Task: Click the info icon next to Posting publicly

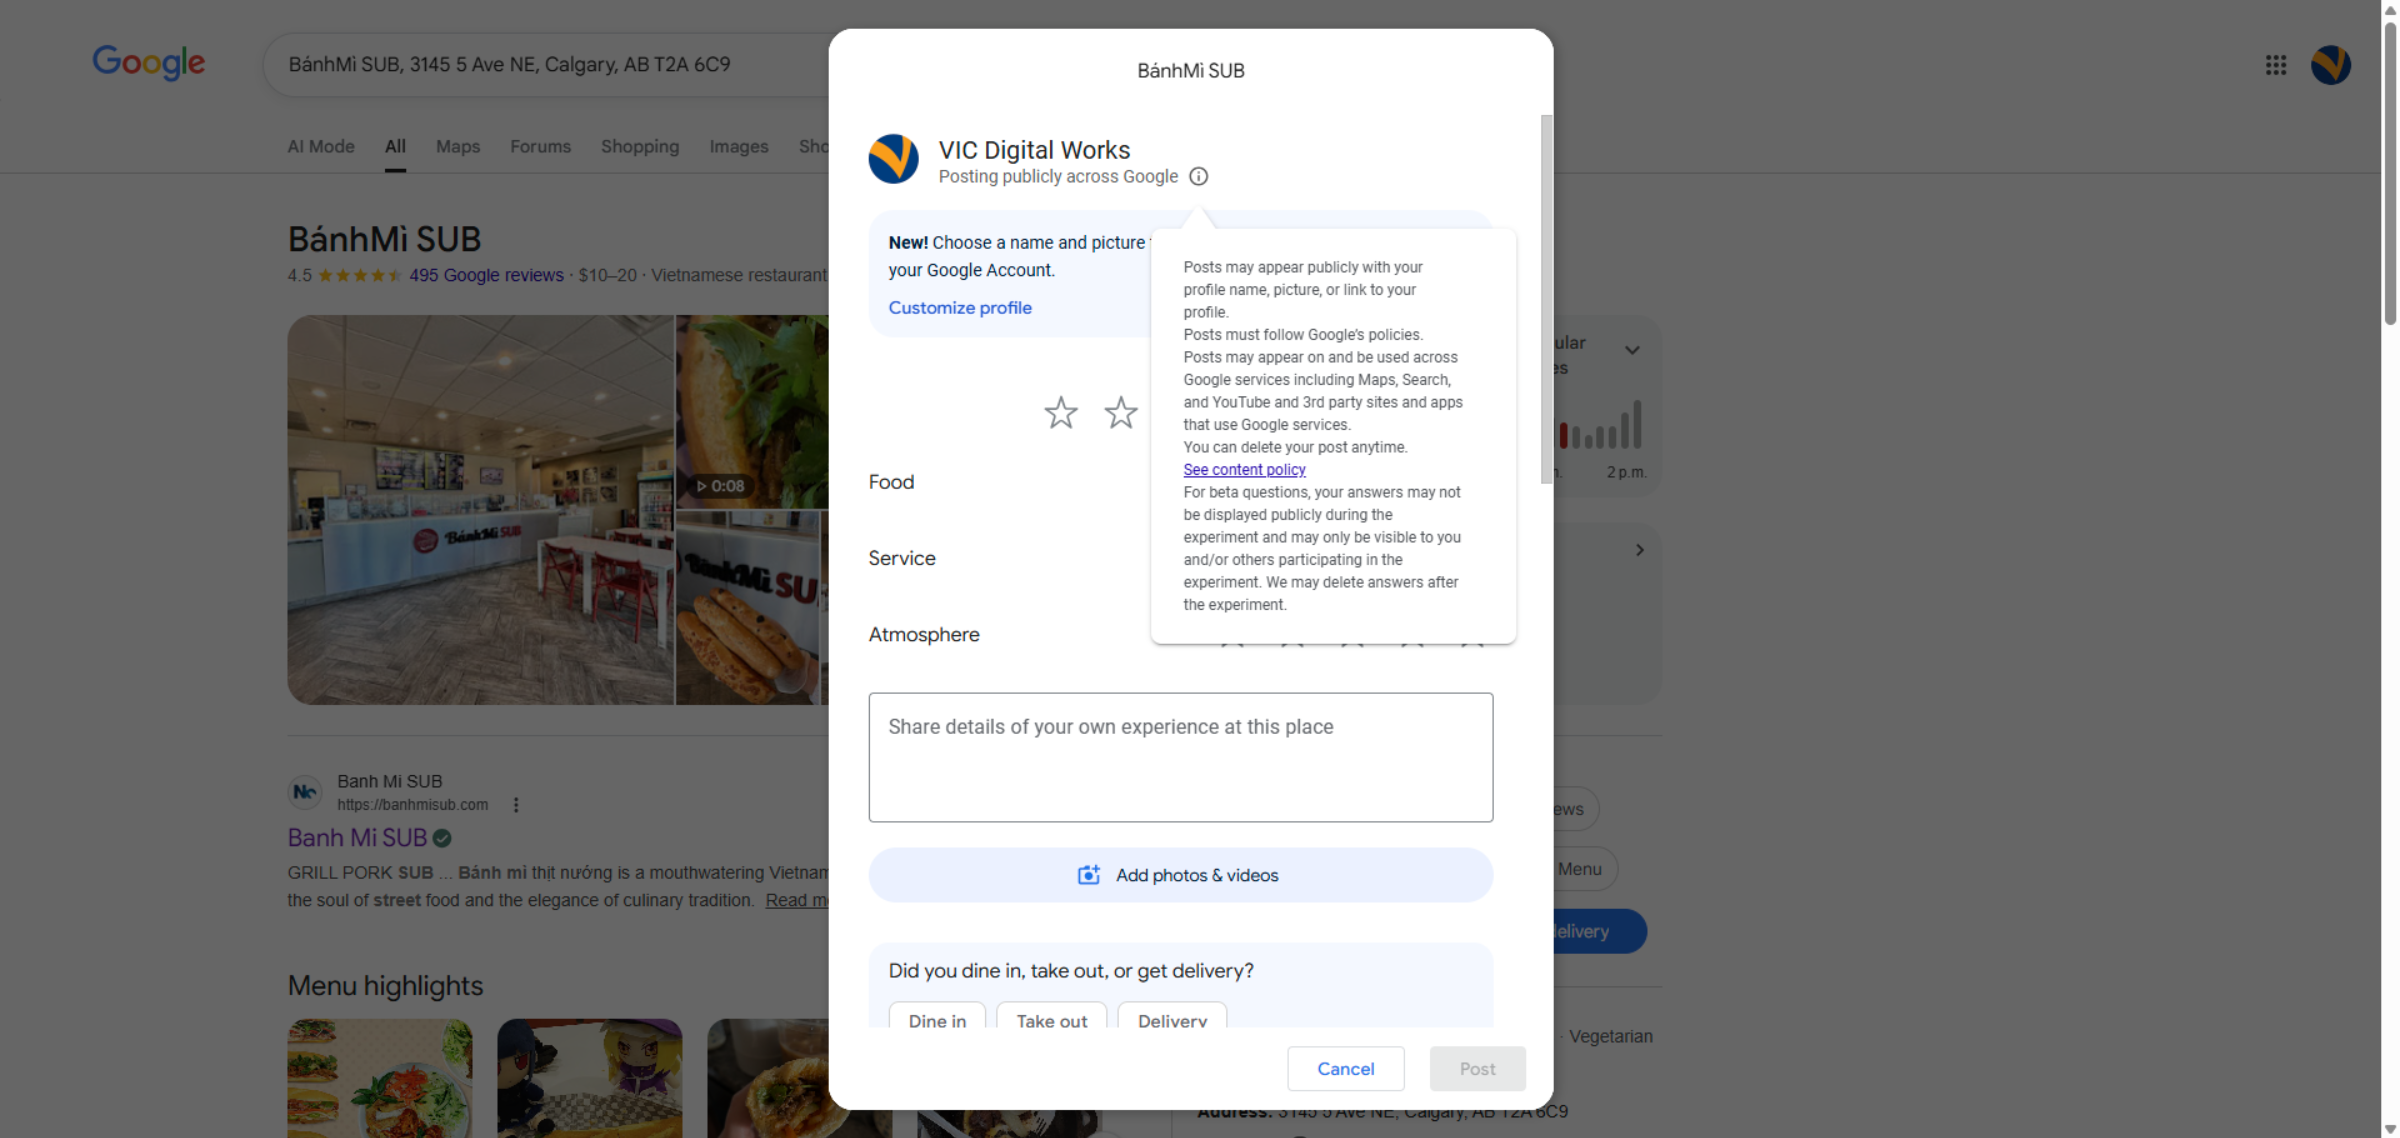Action: (x=1198, y=177)
